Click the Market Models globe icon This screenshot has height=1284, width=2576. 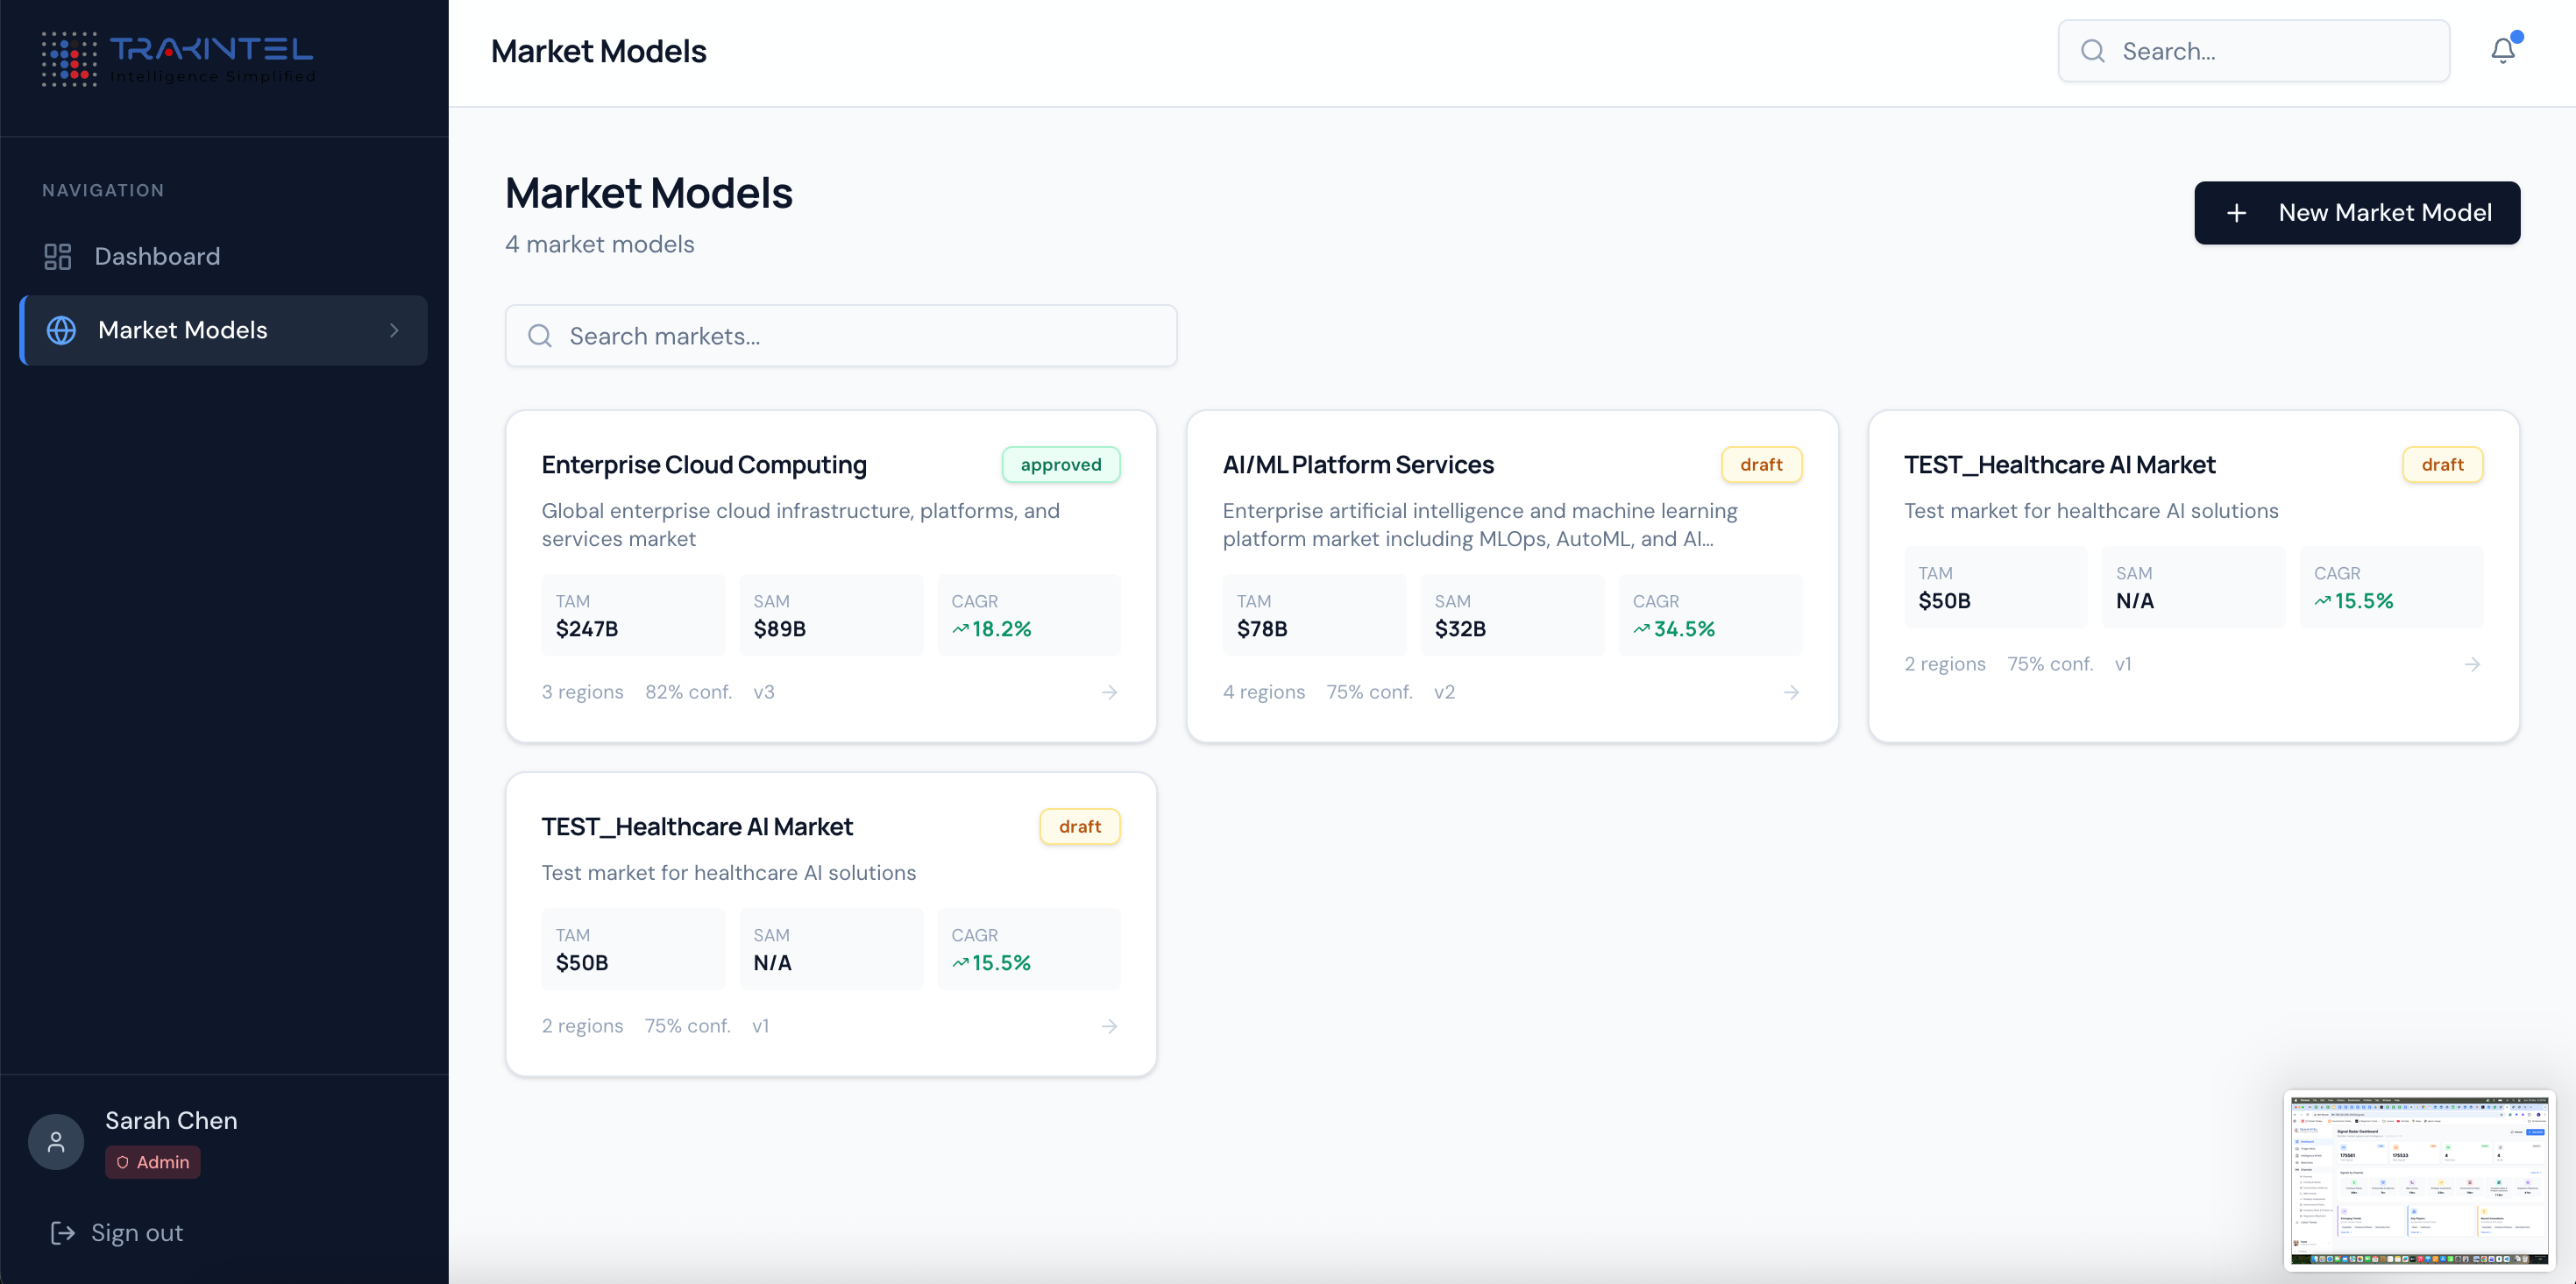click(62, 330)
